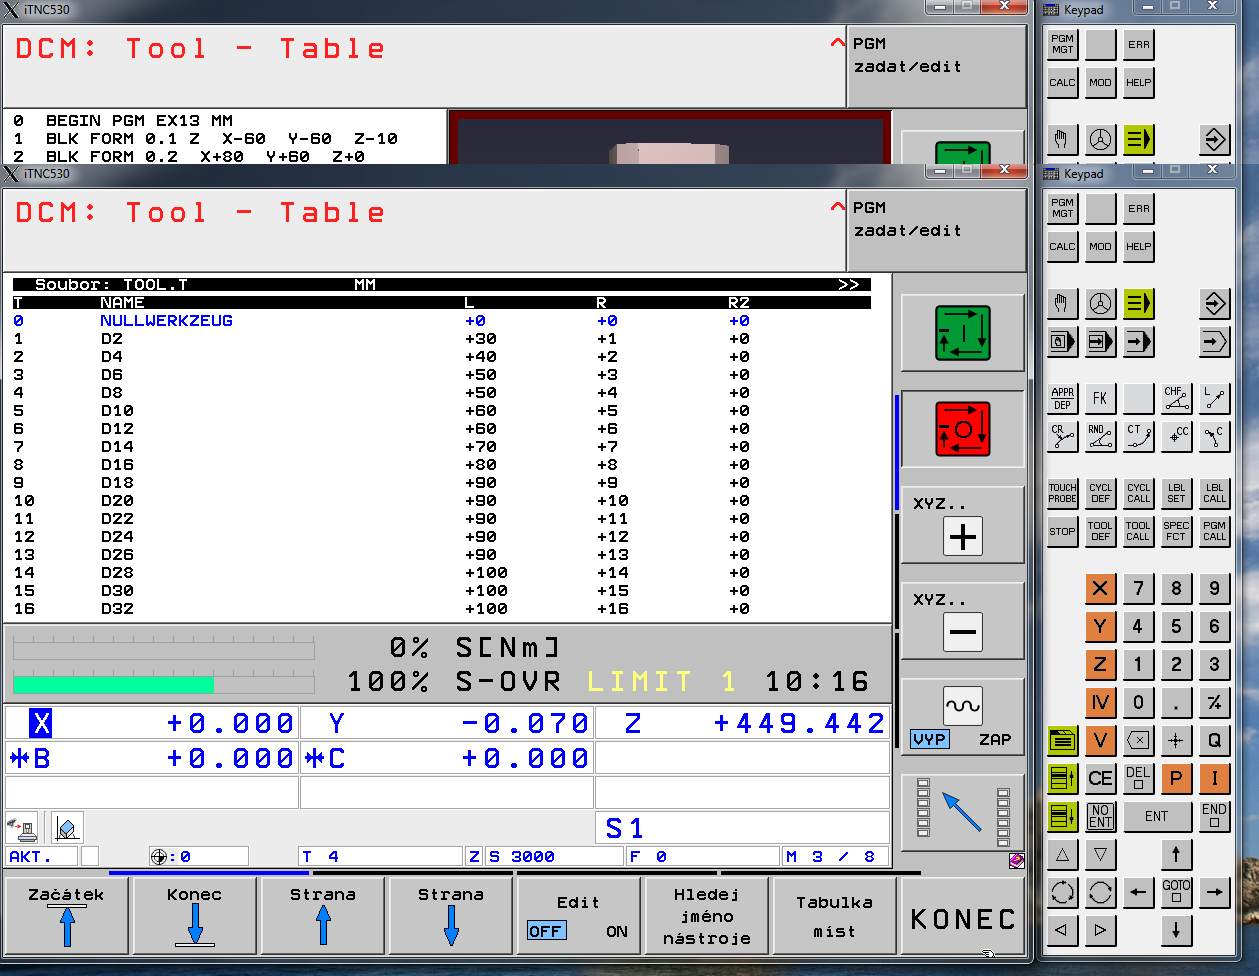Expand more table columns with >> marker
This screenshot has height=976, width=1259.
848,285
